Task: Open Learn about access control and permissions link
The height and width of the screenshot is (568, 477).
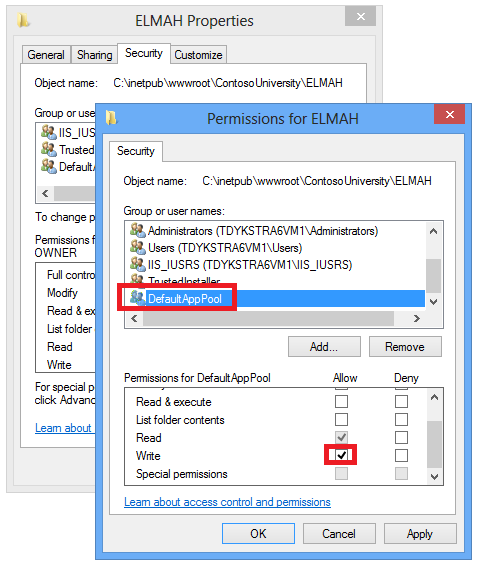Action: click(x=227, y=502)
